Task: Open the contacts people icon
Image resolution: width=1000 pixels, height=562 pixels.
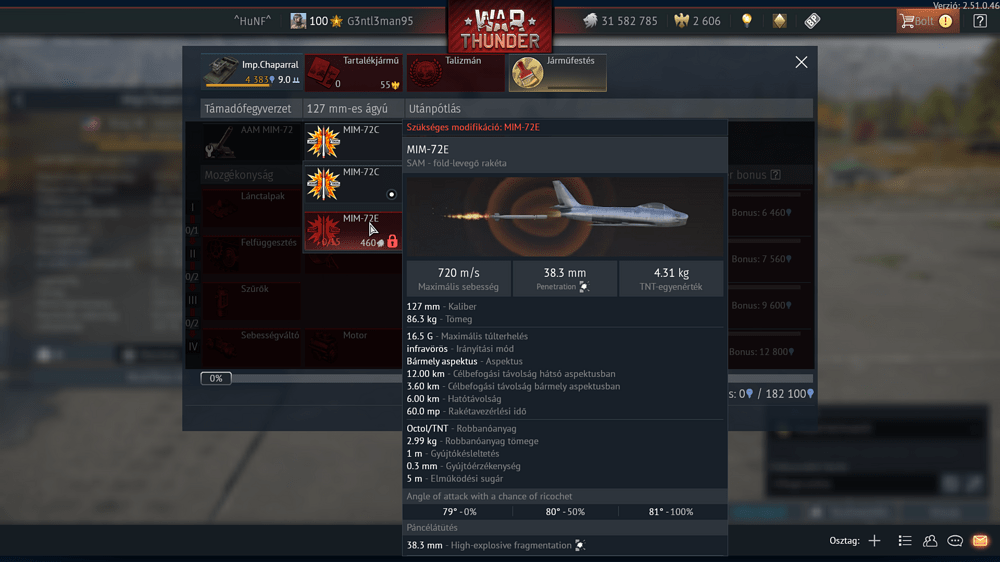Action: [x=930, y=541]
